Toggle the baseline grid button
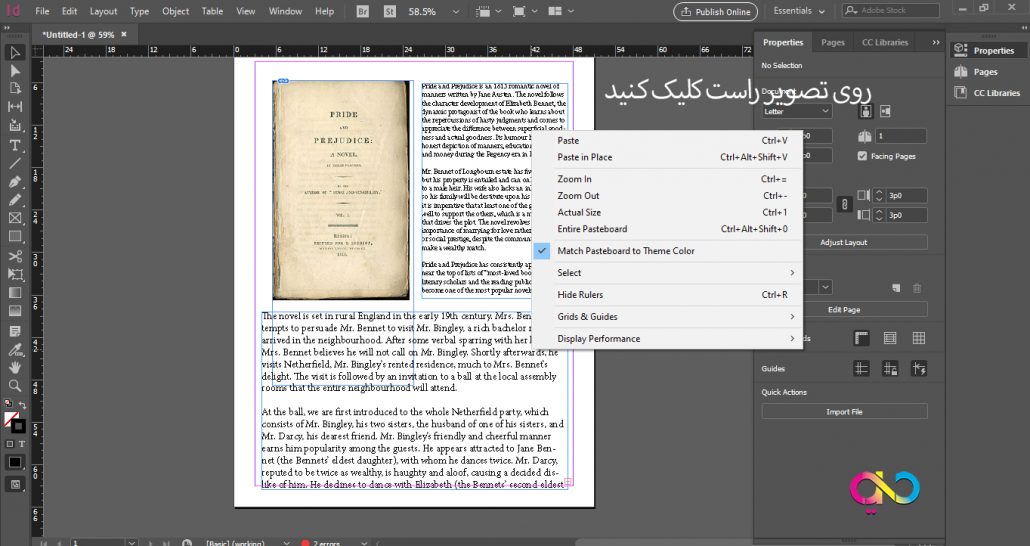This screenshot has width=1030, height=546. 890,338
